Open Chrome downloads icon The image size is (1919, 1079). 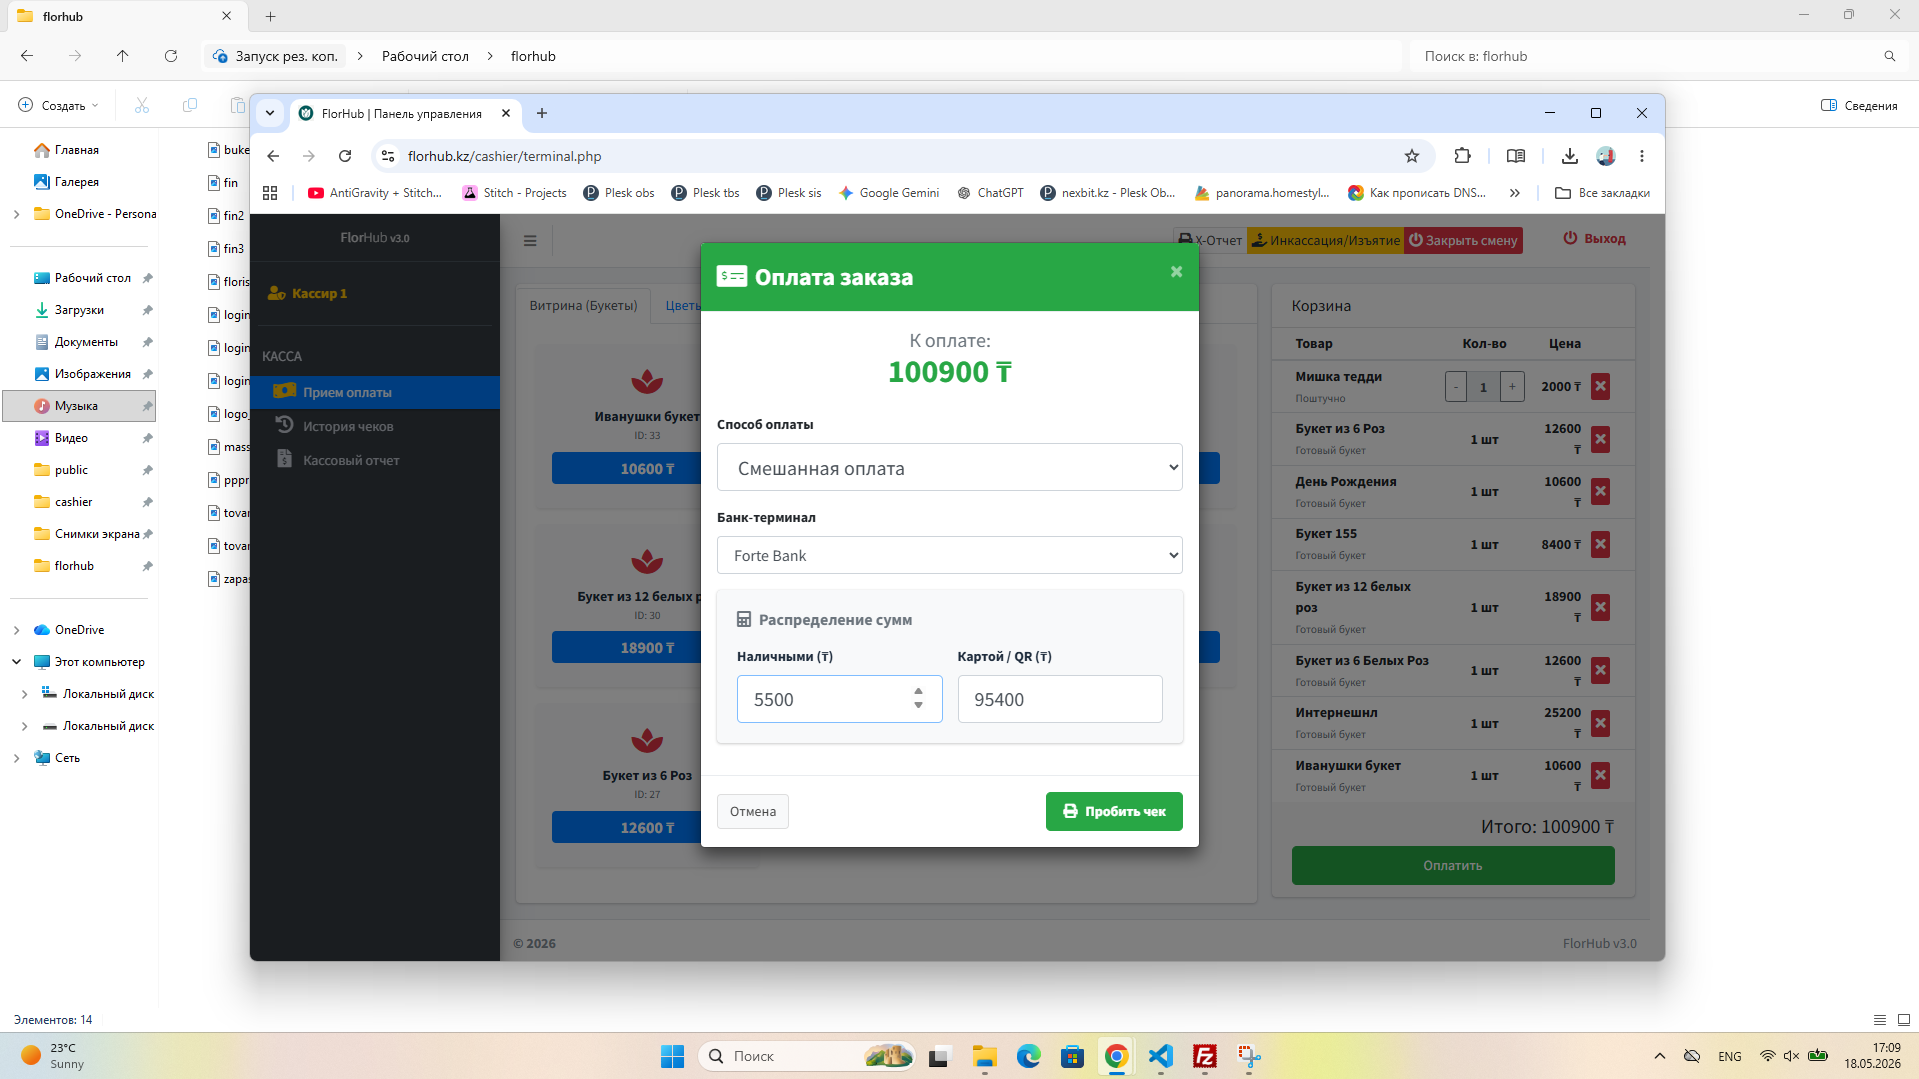tap(1570, 156)
